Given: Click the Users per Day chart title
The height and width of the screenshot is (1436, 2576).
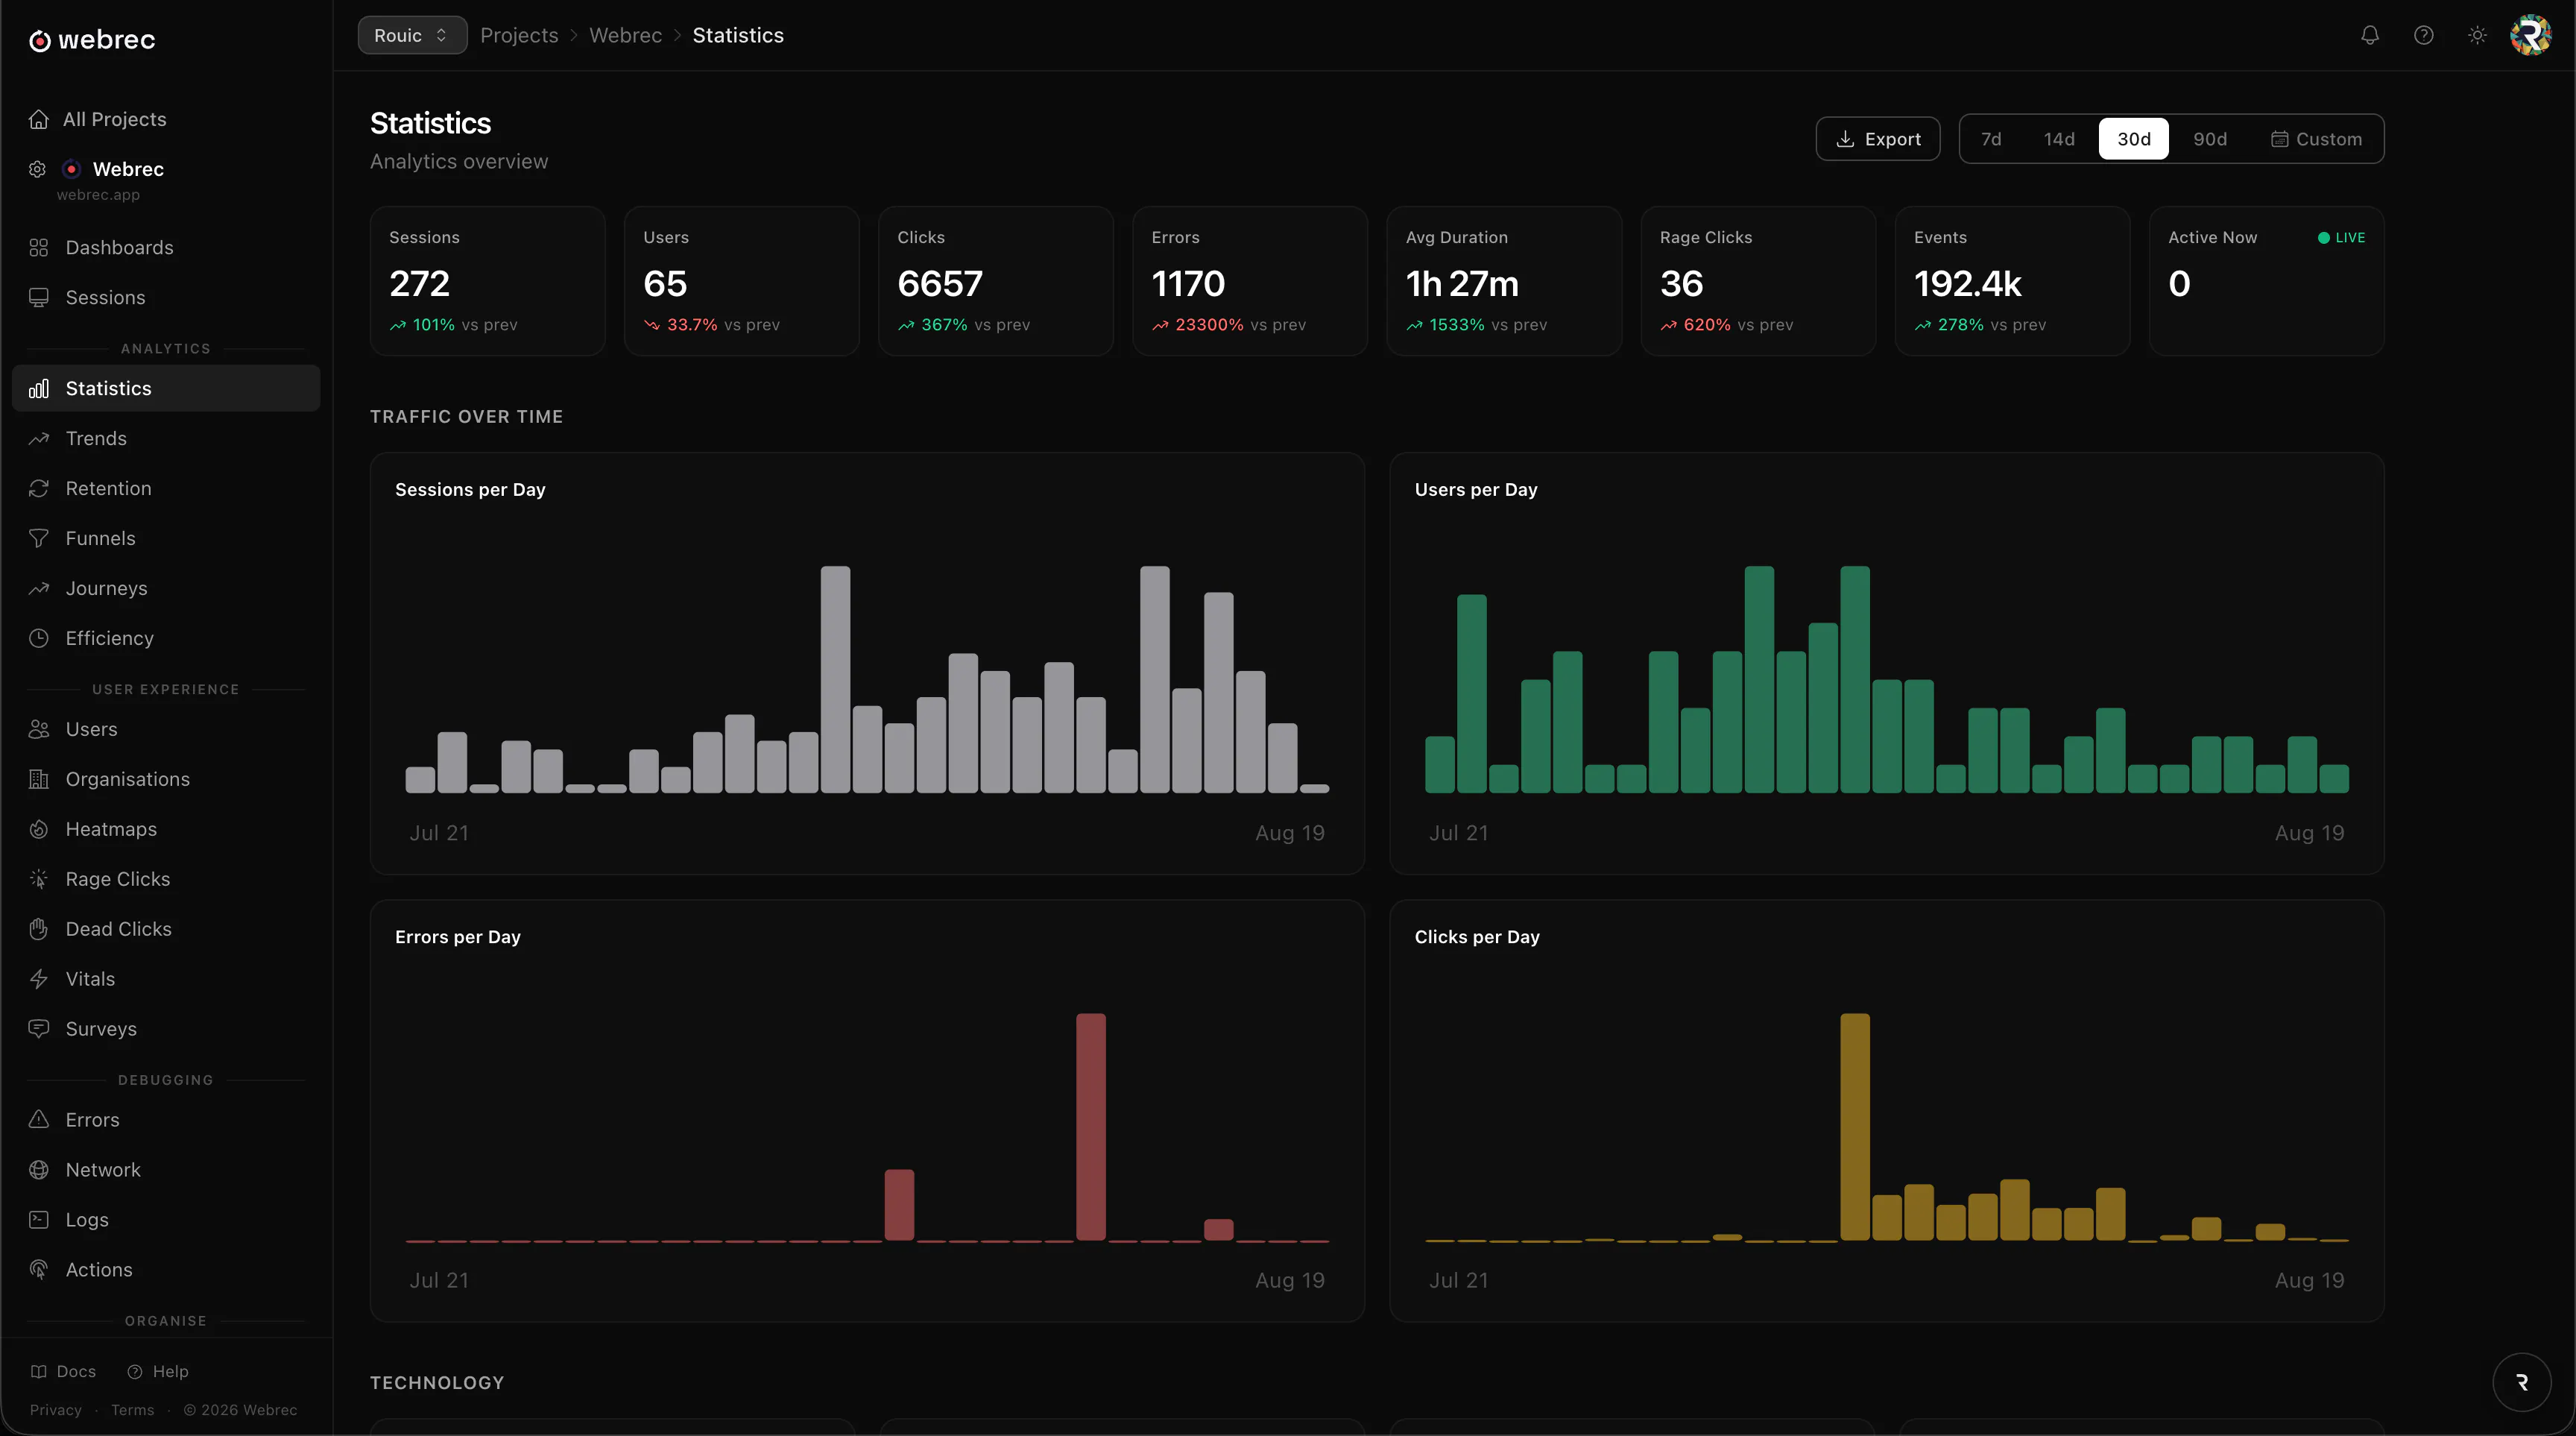Looking at the screenshot, I should tap(1476, 490).
